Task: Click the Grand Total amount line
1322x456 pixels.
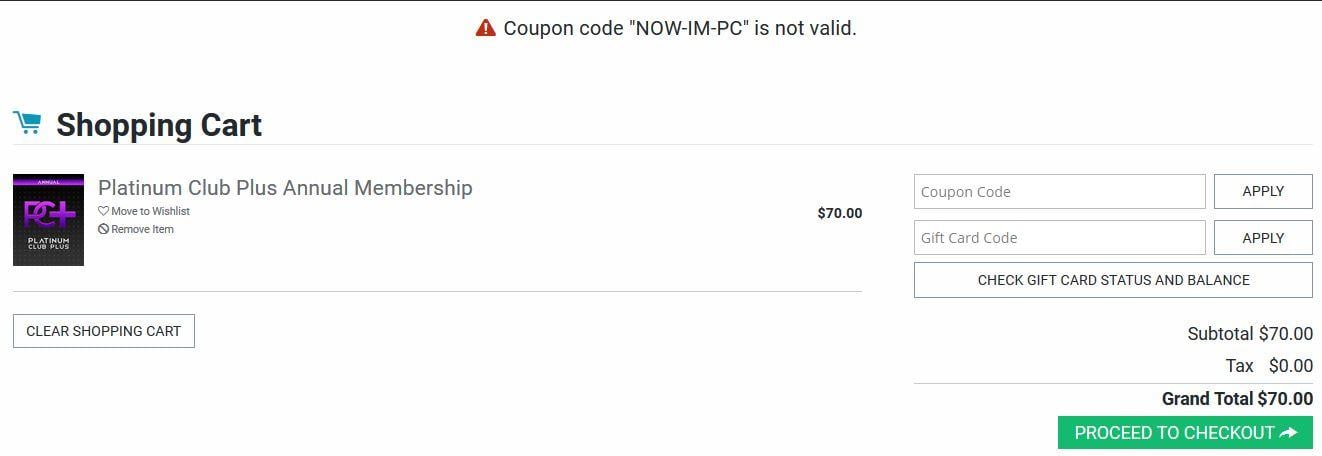Action: pos(1237,399)
